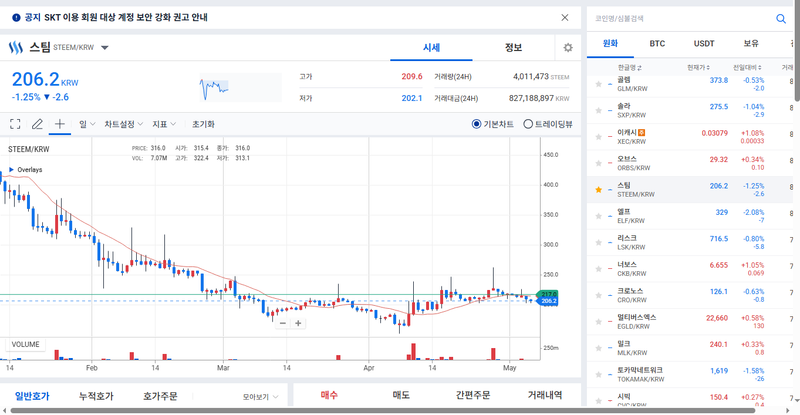
Task: Select the 원화 market tab
Action: click(x=610, y=44)
